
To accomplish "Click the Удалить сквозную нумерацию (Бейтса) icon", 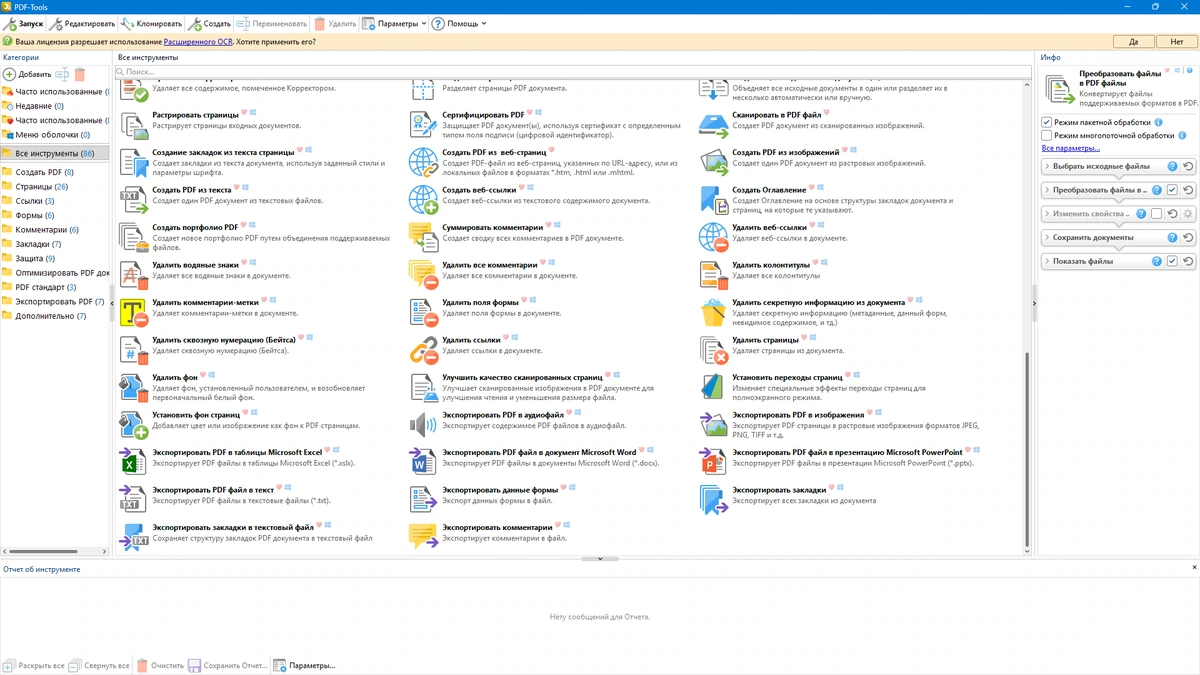I will 134,349.
